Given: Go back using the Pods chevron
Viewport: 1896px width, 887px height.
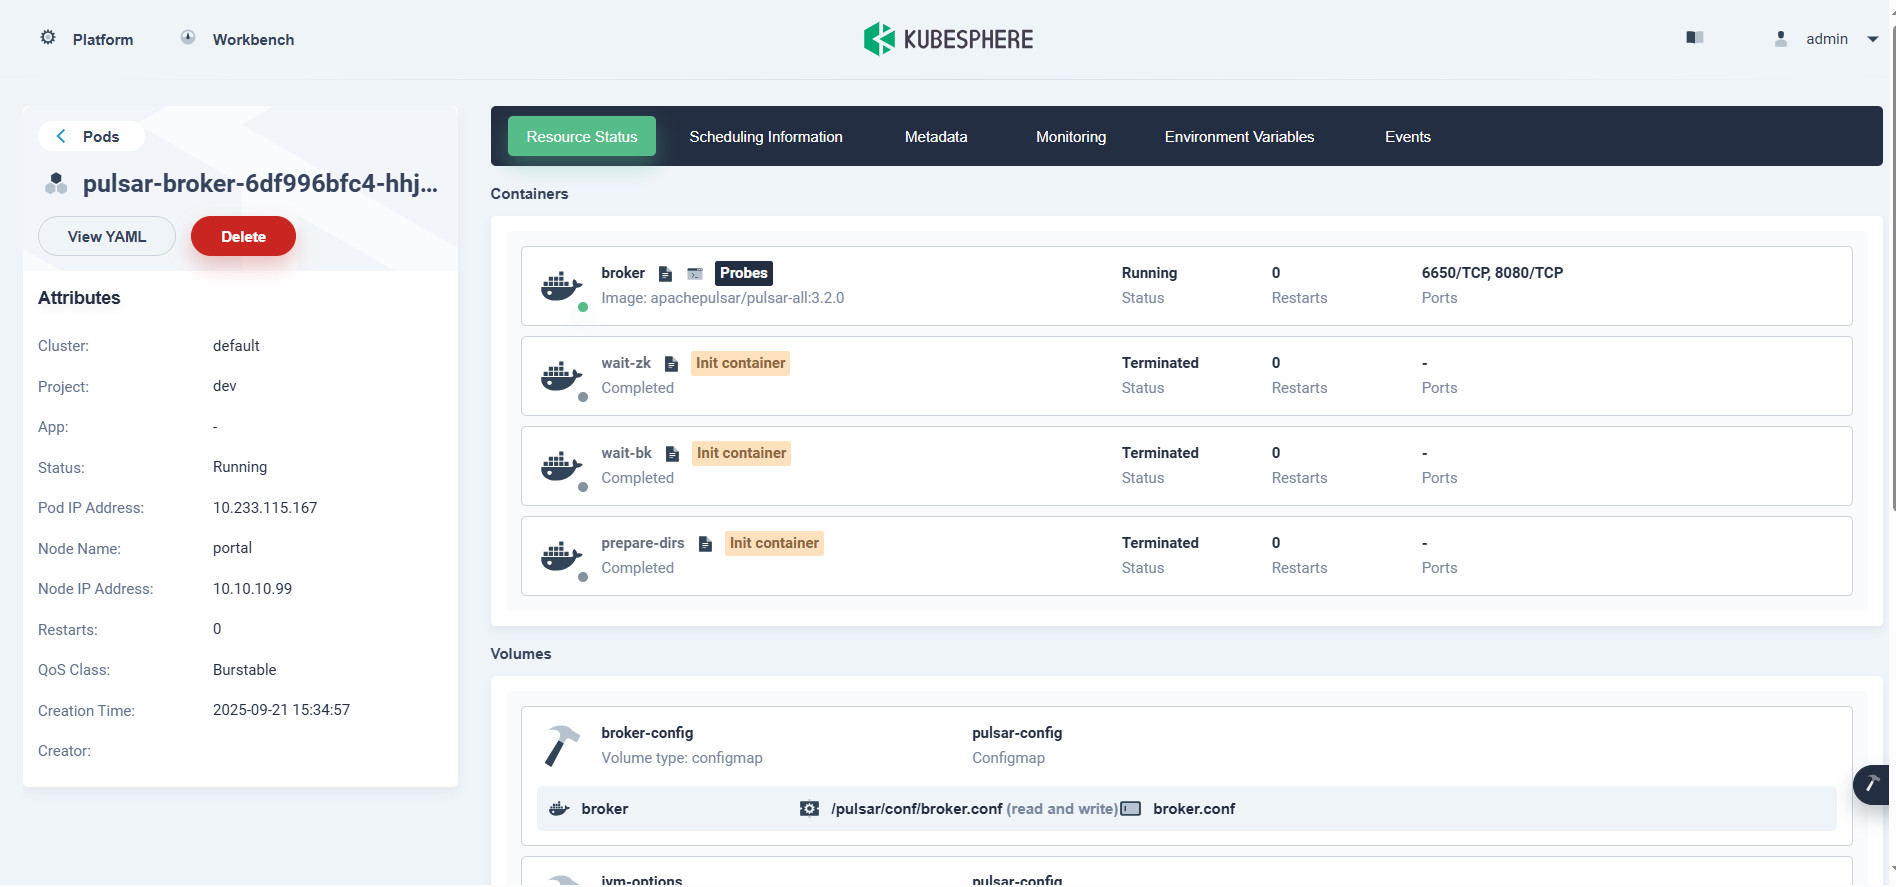Looking at the screenshot, I should [61, 136].
